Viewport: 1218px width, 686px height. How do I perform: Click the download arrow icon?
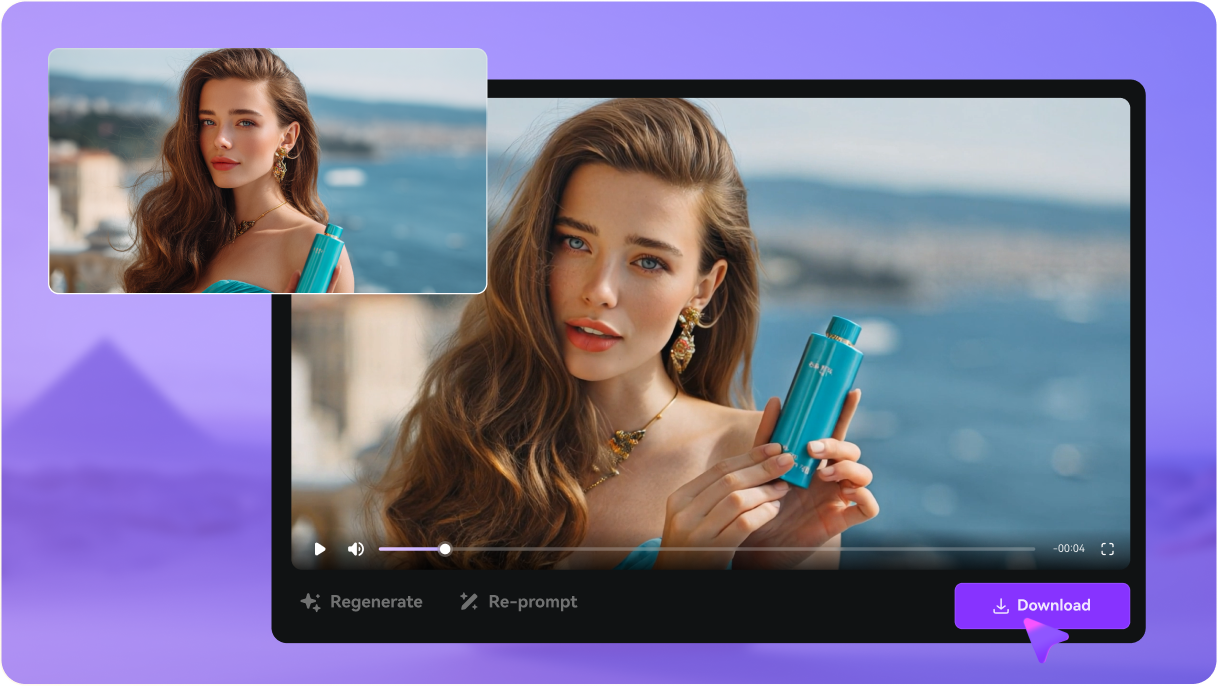click(1000, 606)
